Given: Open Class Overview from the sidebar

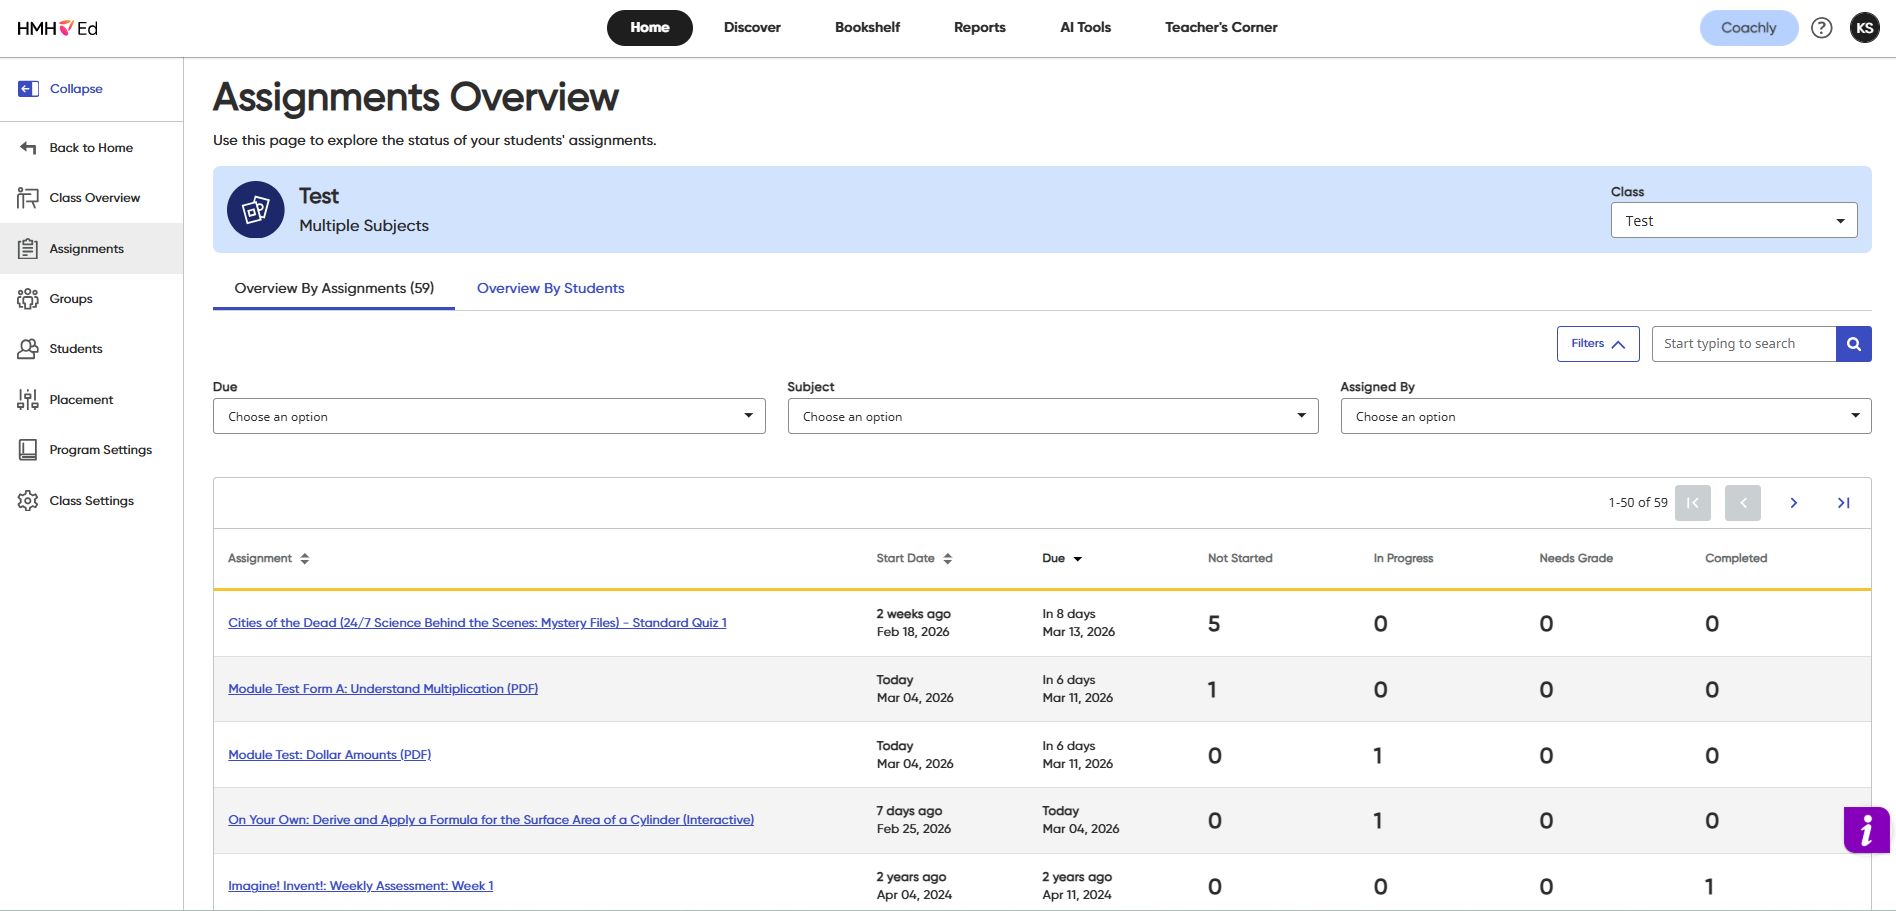Looking at the screenshot, I should (91, 198).
